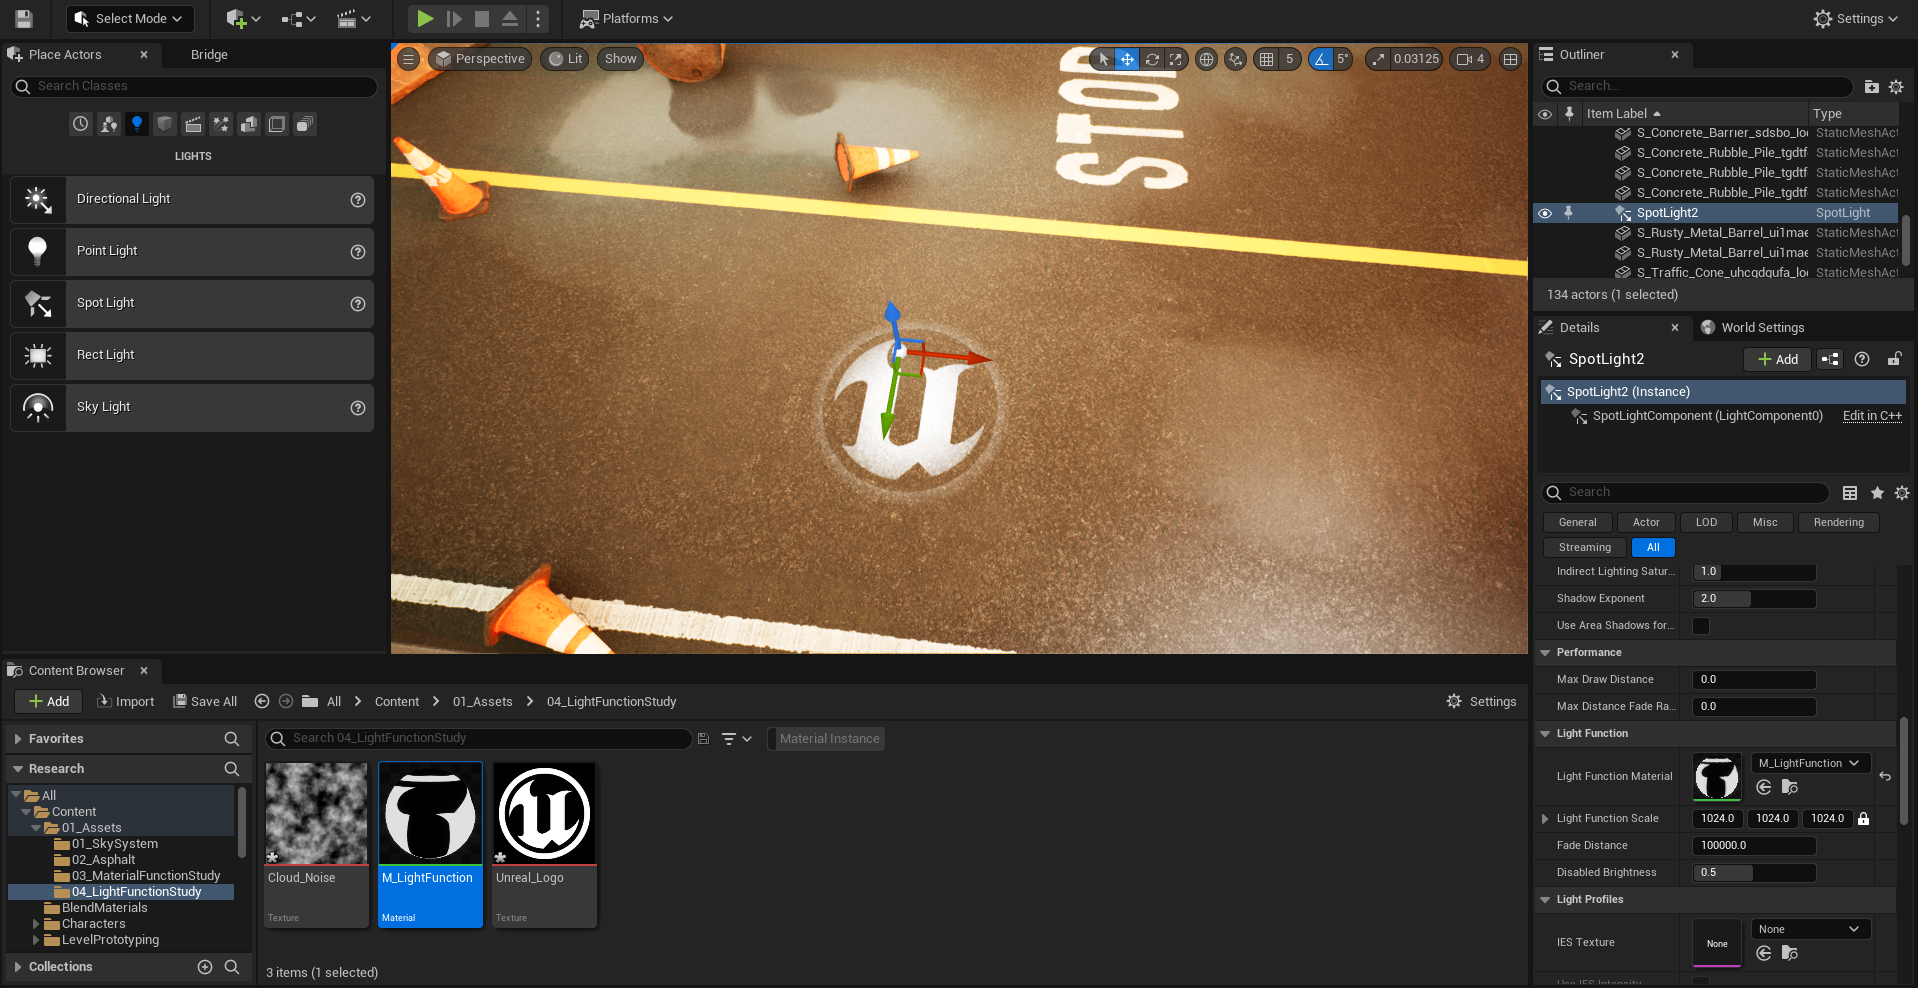Select the Shapes category icon
Viewport: 1918px width, 988px height.
coord(165,124)
